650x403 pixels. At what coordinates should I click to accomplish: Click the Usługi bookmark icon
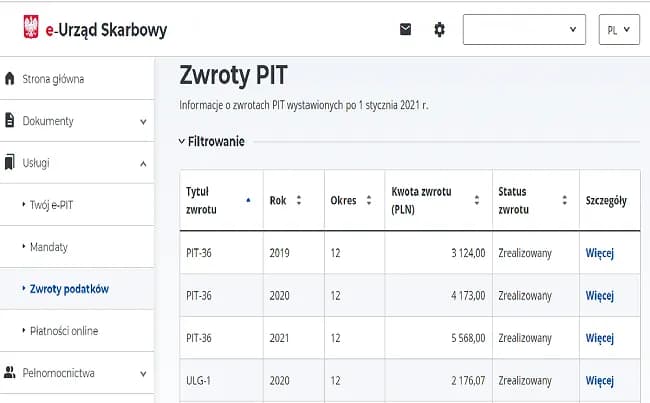[x=10, y=162]
